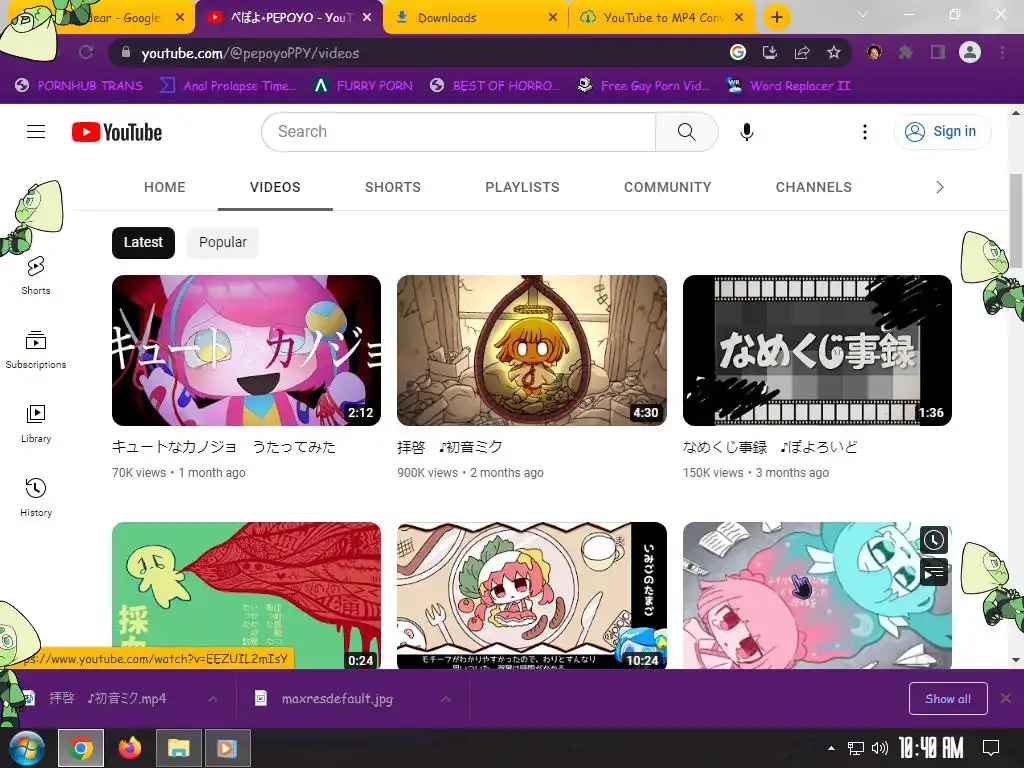Open History in the sidebar
Image resolution: width=1024 pixels, height=768 pixels.
(36, 498)
